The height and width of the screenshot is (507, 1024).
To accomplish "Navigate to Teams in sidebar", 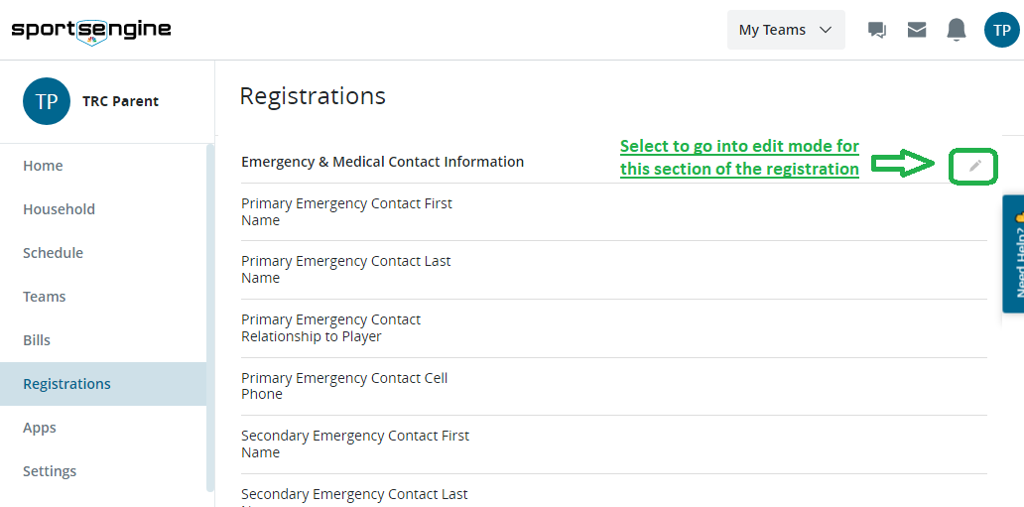I will 44,297.
